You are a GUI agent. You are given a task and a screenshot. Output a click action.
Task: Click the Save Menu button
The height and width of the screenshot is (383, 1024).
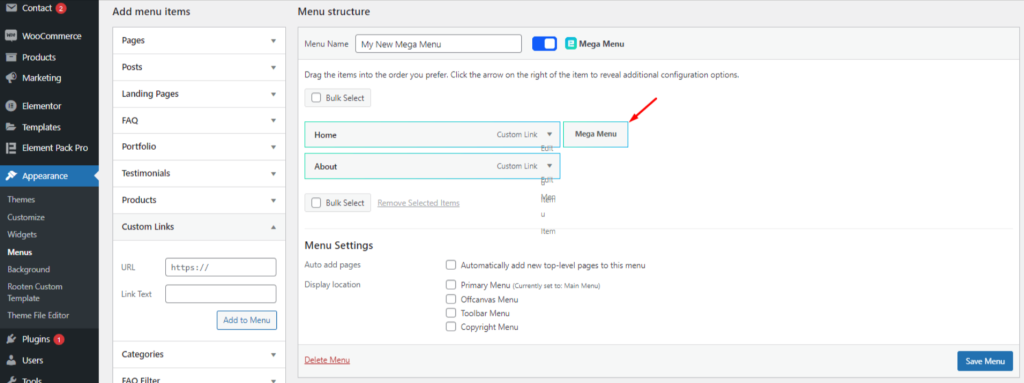985,361
